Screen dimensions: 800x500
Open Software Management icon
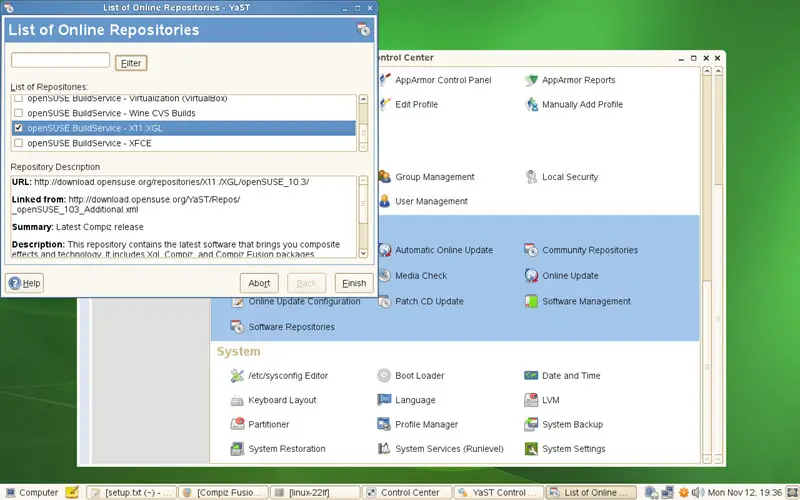531,302
